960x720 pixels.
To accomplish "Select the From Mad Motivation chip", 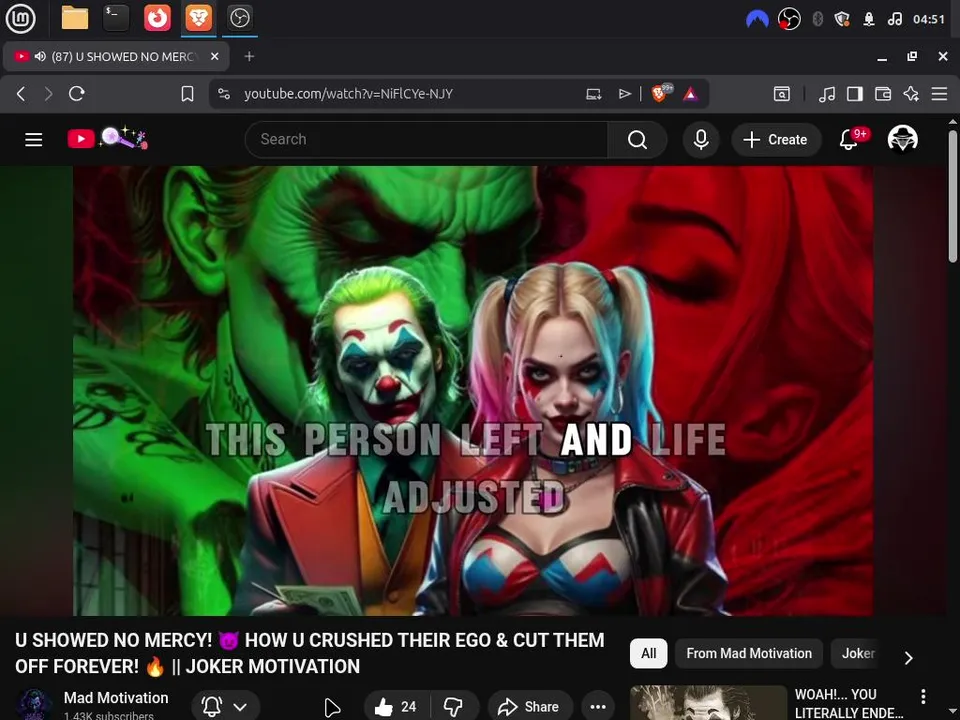I will pos(749,653).
